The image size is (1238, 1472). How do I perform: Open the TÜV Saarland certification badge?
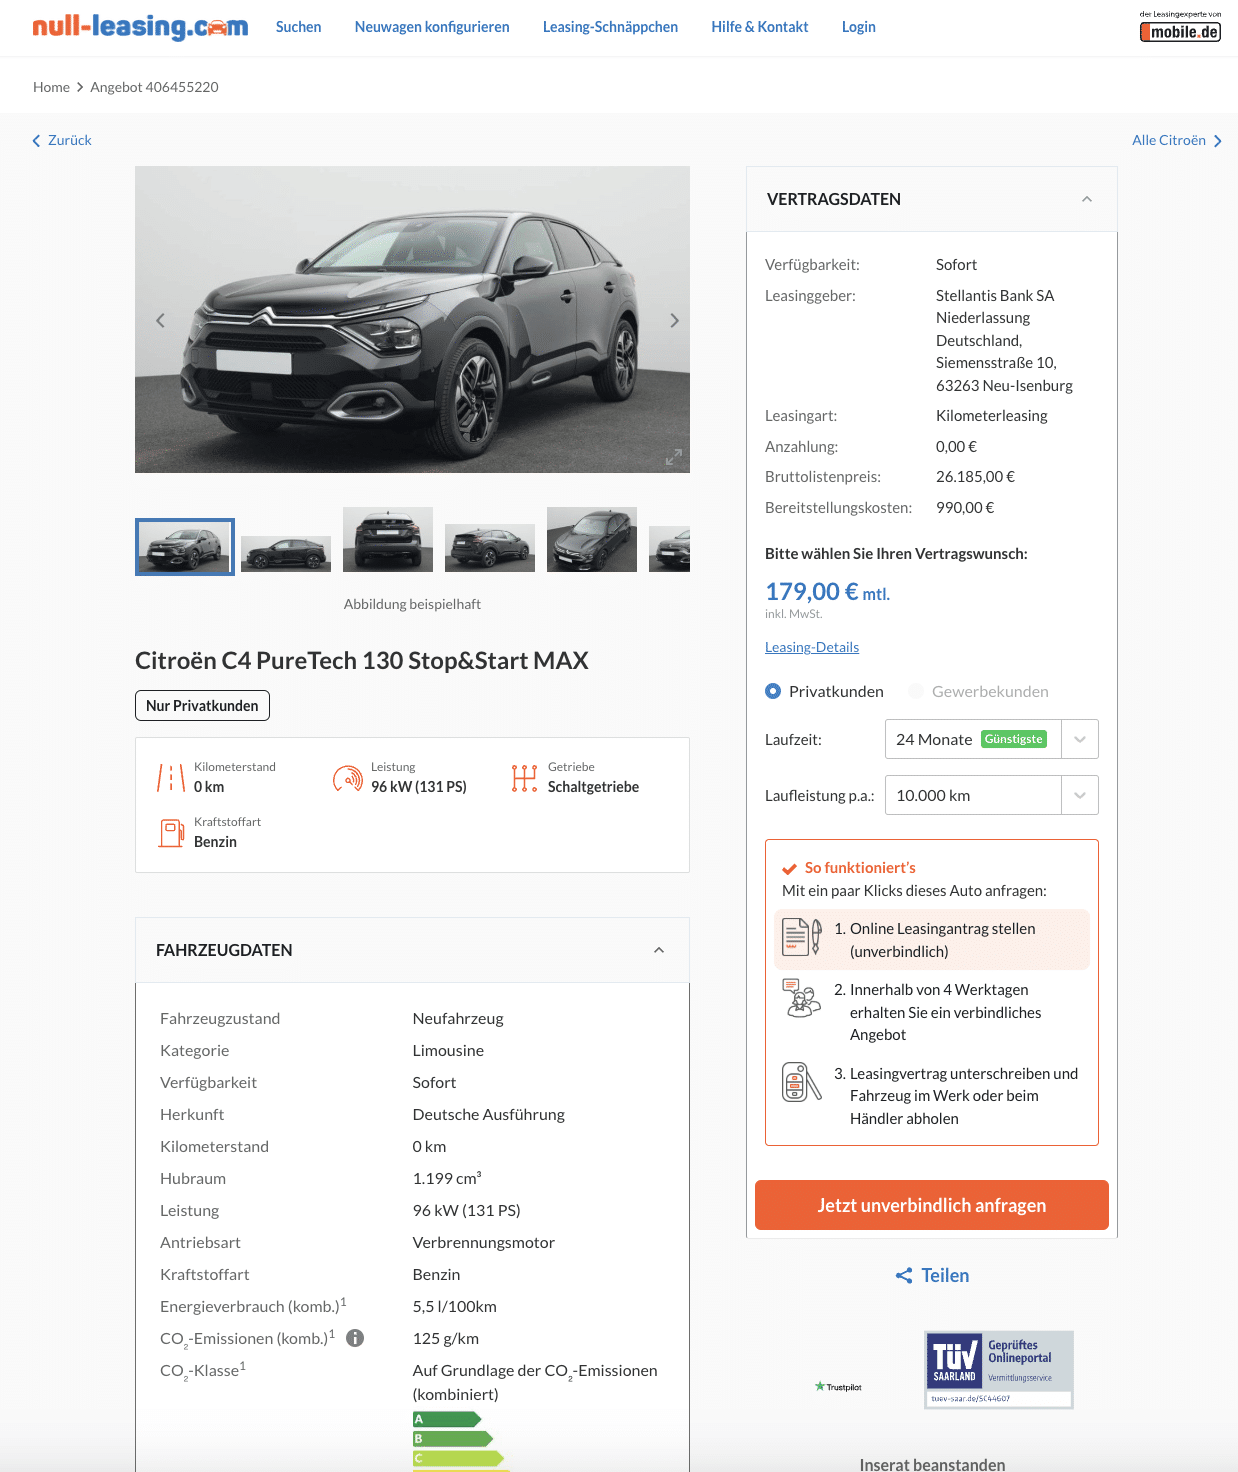999,1369
